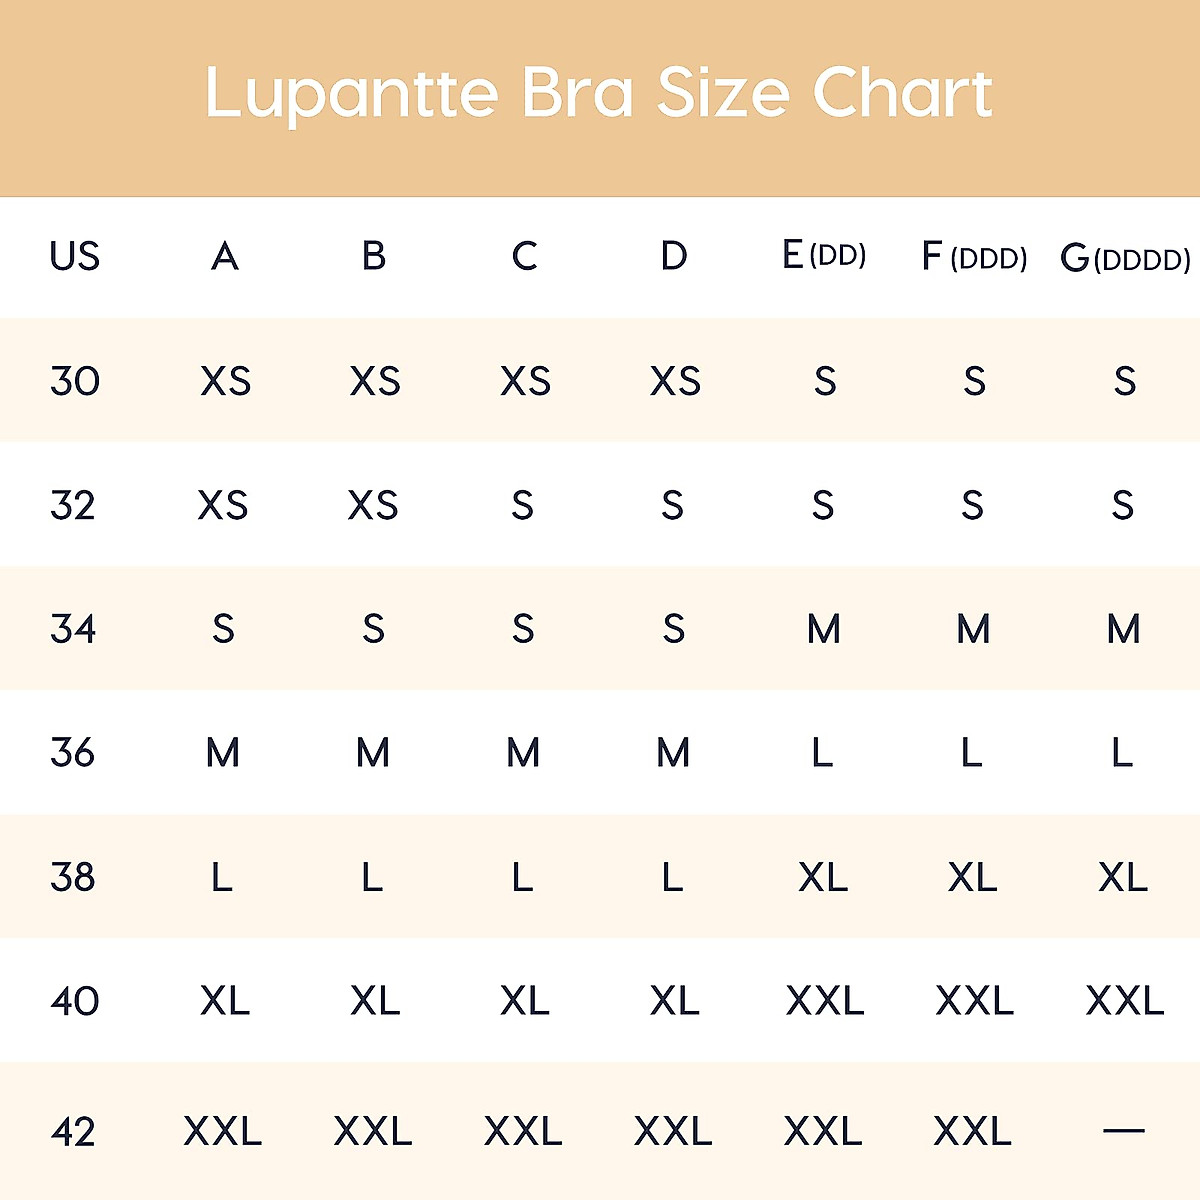Click the G (DDDD) column header
1200x1200 pixels.
(1125, 258)
